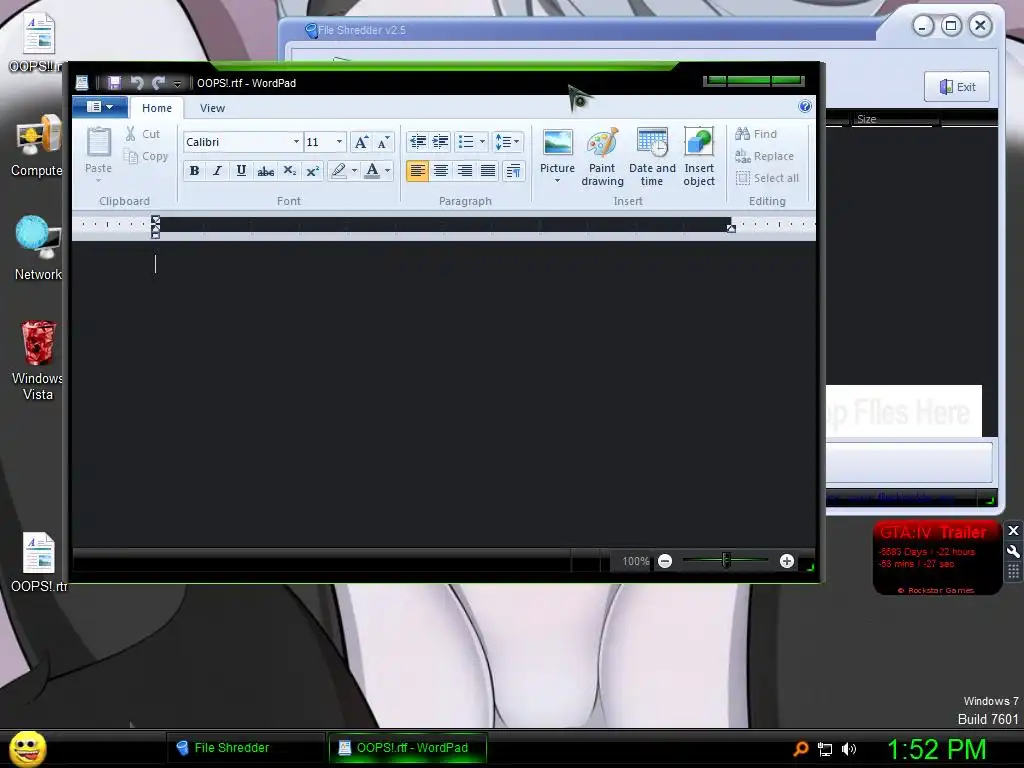Viewport: 1024px width, 768px height.
Task: Open Customize Quick Access Toolbar arrow
Action: click(177, 84)
